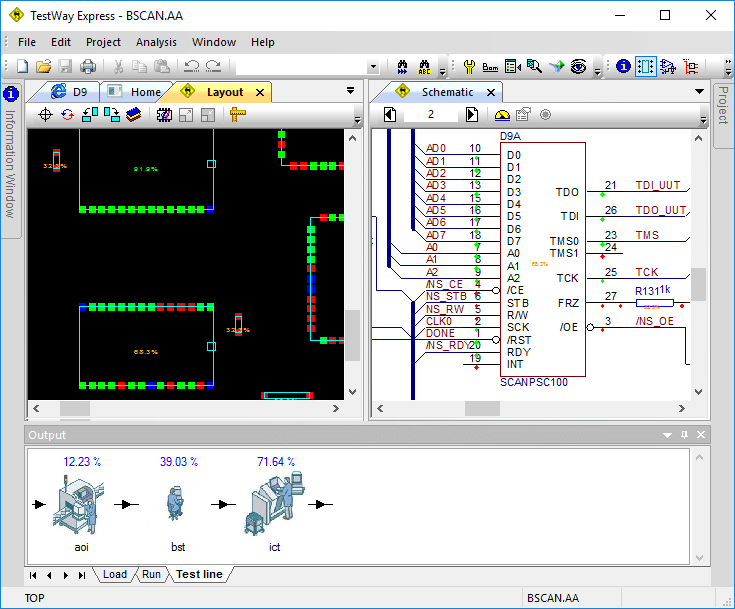Open the Analysis menu
Screen dimensions: 735x609
(x=156, y=42)
